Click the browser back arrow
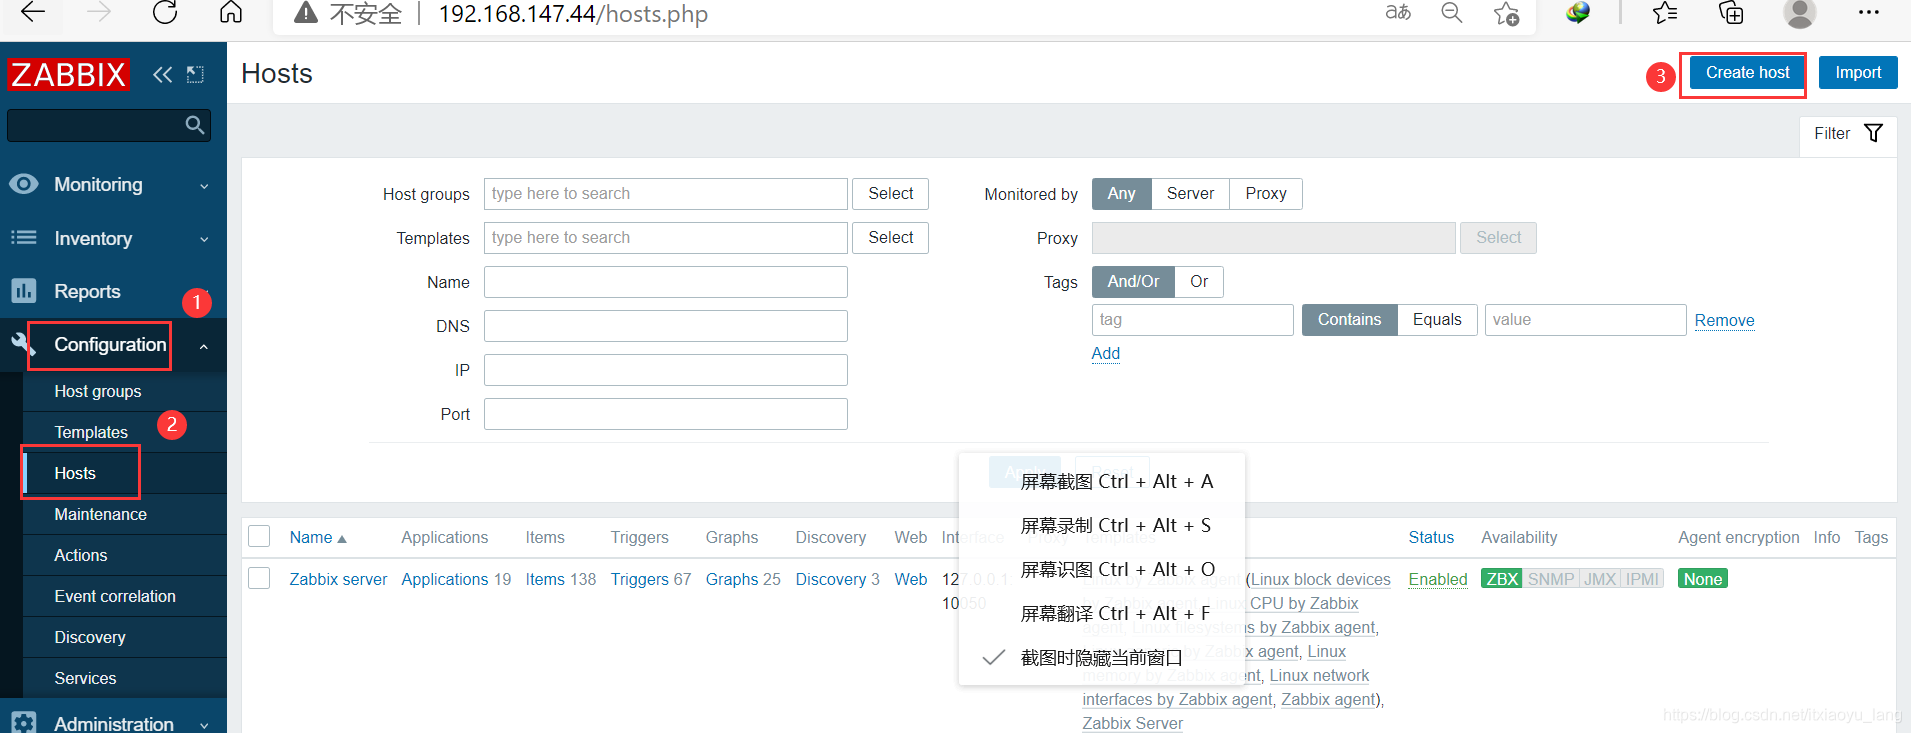The width and height of the screenshot is (1911, 733). tap(33, 12)
